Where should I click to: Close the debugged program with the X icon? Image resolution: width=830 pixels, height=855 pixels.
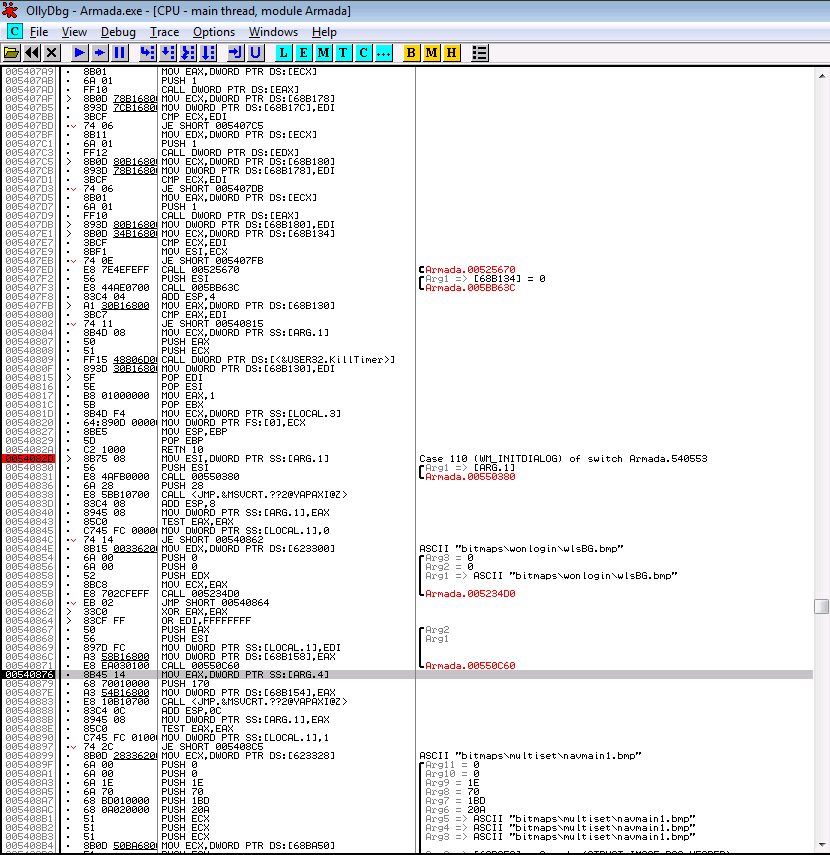tap(51, 53)
